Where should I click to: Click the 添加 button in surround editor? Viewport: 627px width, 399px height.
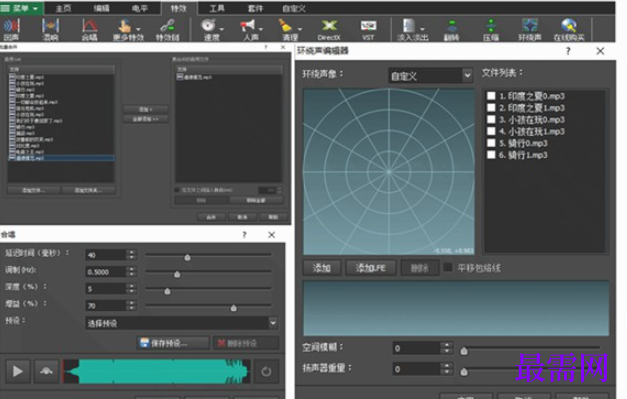322,268
